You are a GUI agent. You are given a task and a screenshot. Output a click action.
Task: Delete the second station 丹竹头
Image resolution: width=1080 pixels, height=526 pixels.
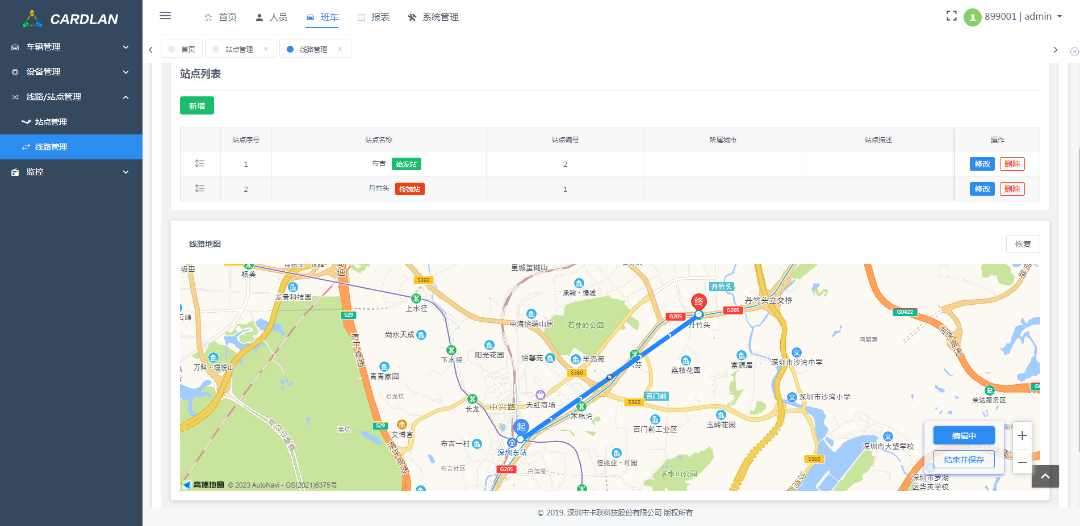pyautogui.click(x=1012, y=189)
